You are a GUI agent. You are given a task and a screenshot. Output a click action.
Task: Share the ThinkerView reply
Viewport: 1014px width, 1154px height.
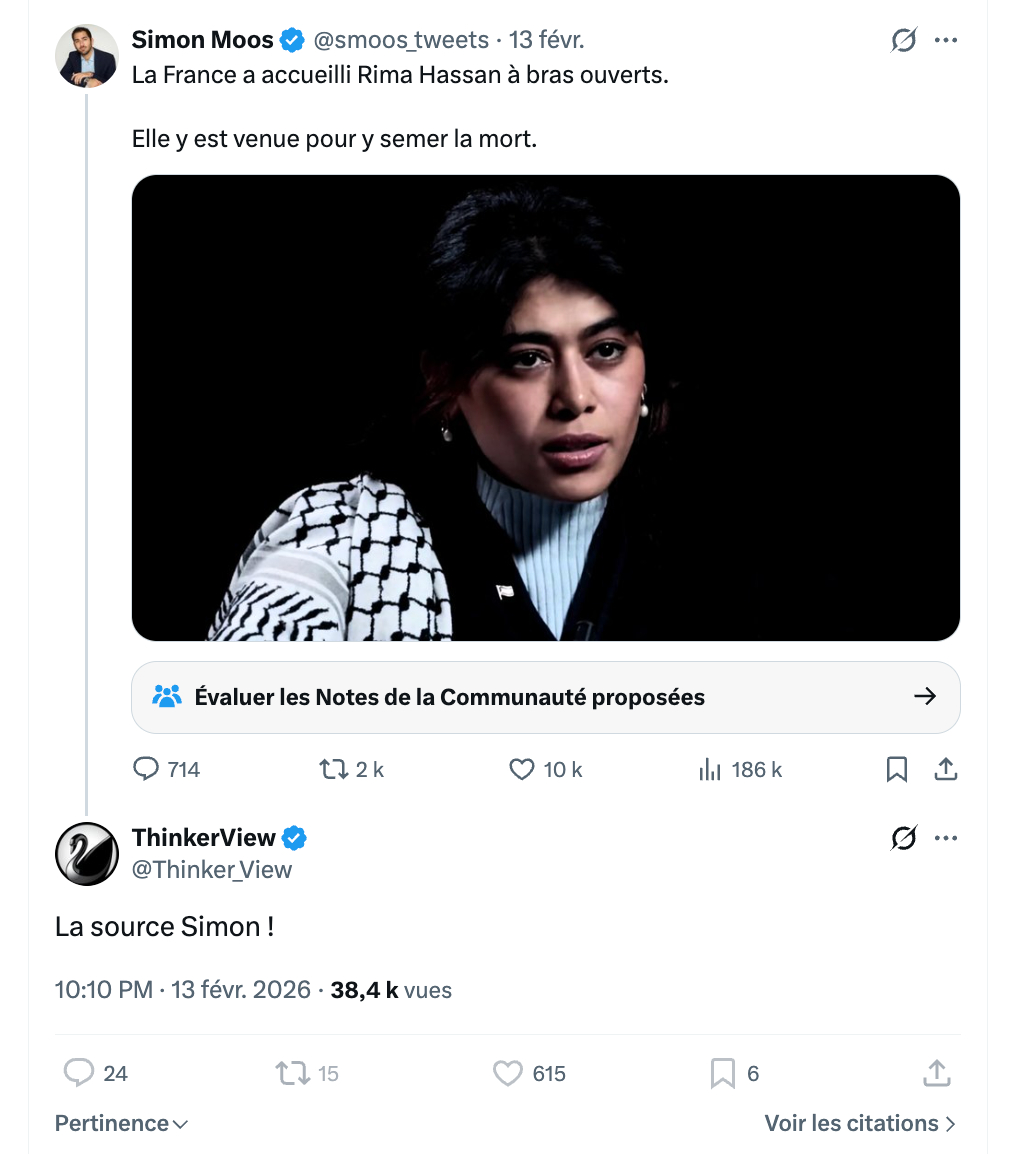pos(936,1073)
